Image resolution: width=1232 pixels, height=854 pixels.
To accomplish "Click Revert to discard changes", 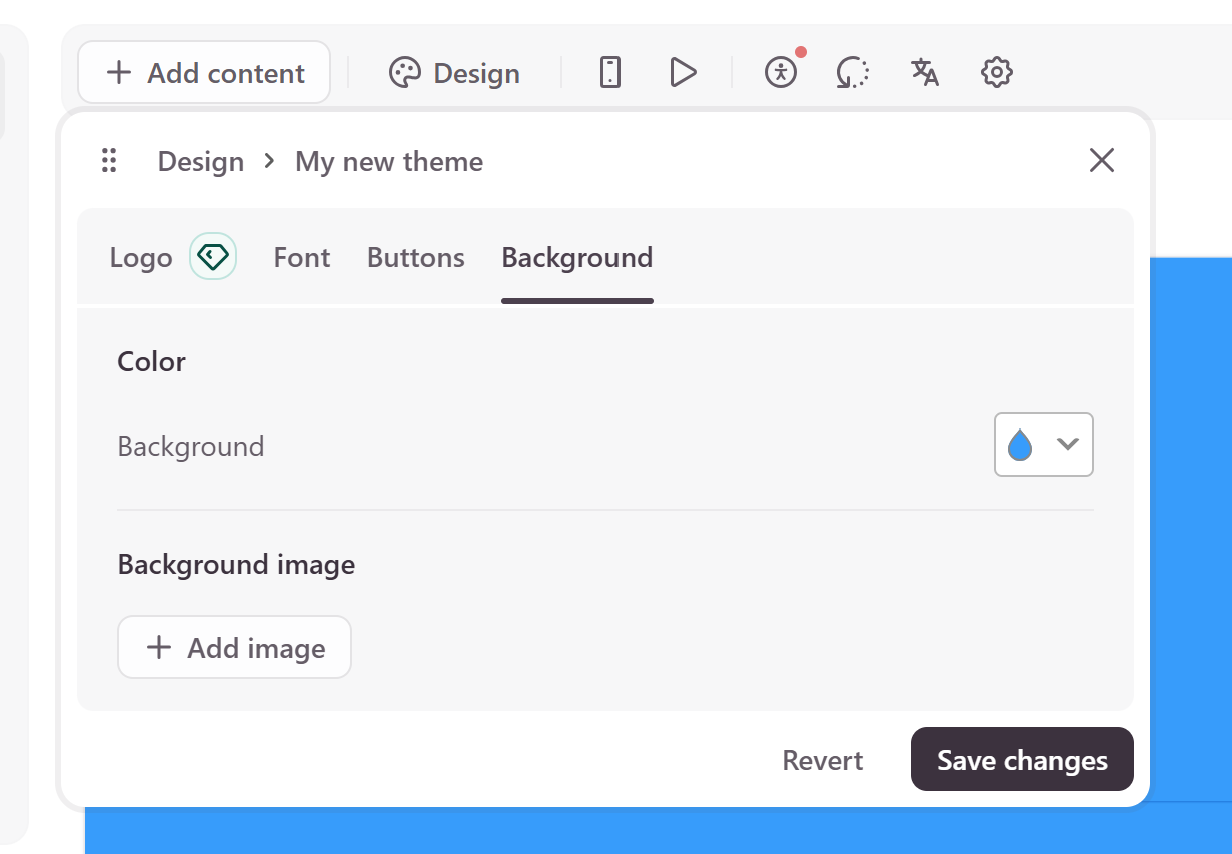I will (x=823, y=760).
